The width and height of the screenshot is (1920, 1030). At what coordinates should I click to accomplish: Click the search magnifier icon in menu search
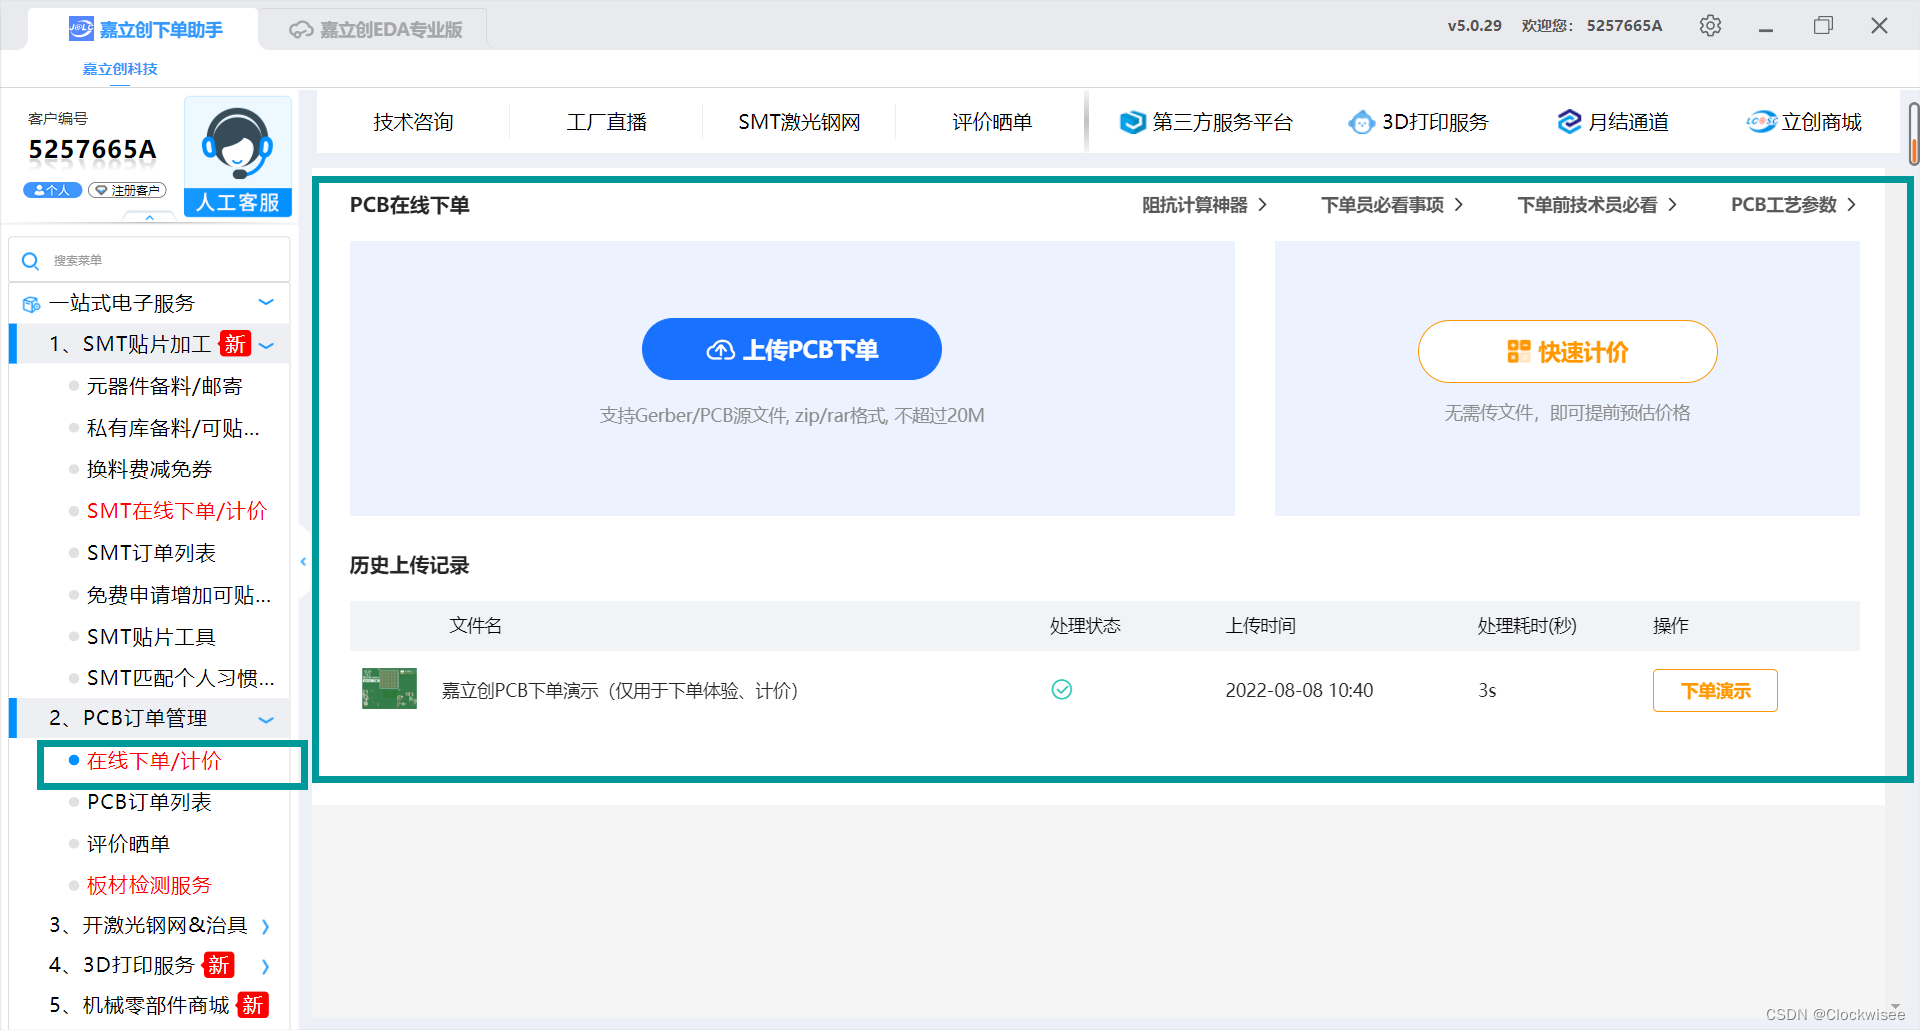coord(31,261)
